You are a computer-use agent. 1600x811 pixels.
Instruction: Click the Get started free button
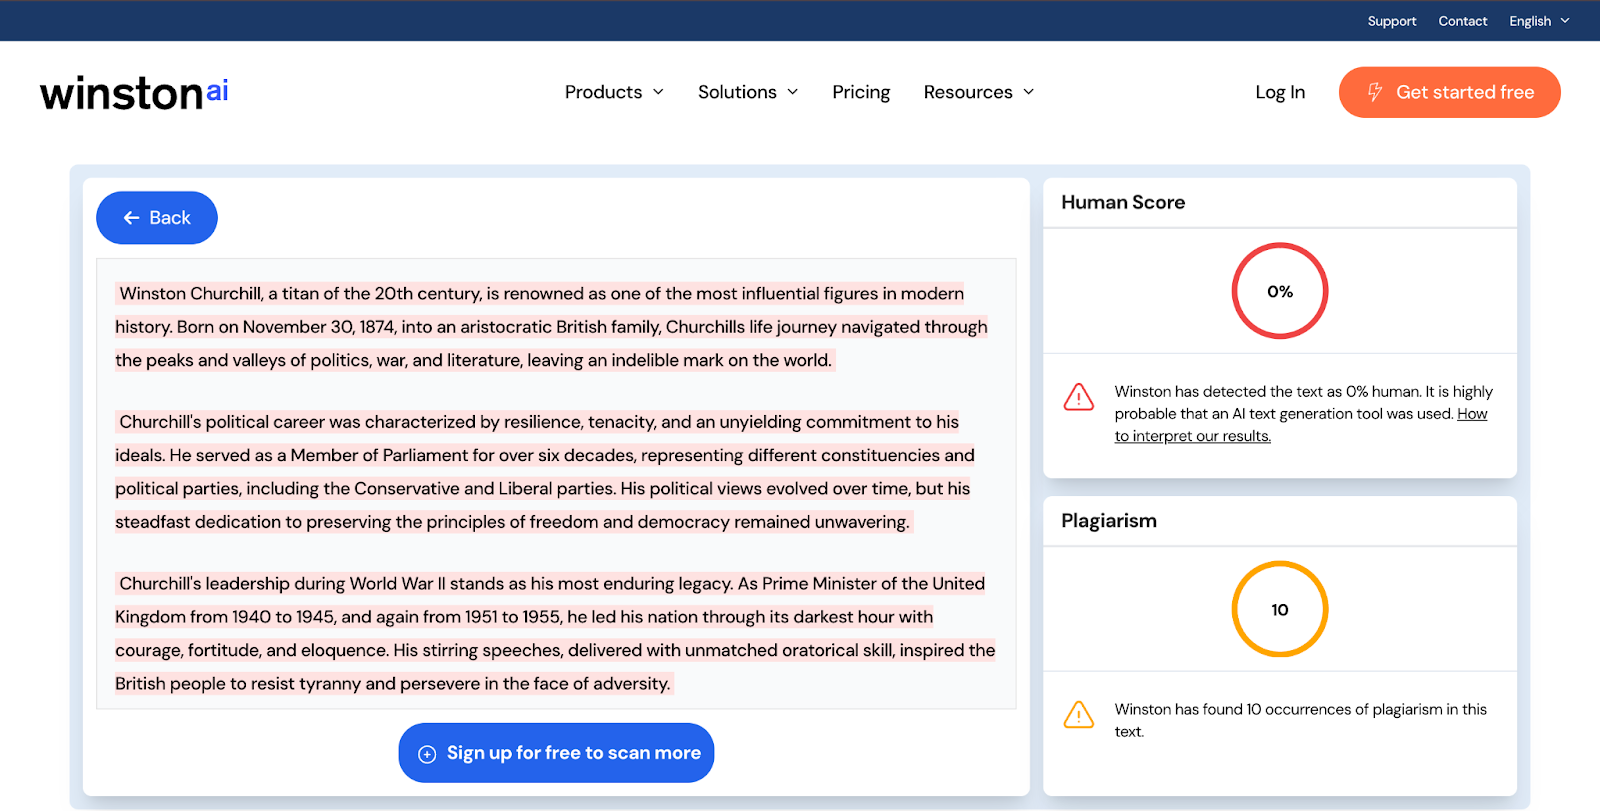pyautogui.click(x=1450, y=92)
